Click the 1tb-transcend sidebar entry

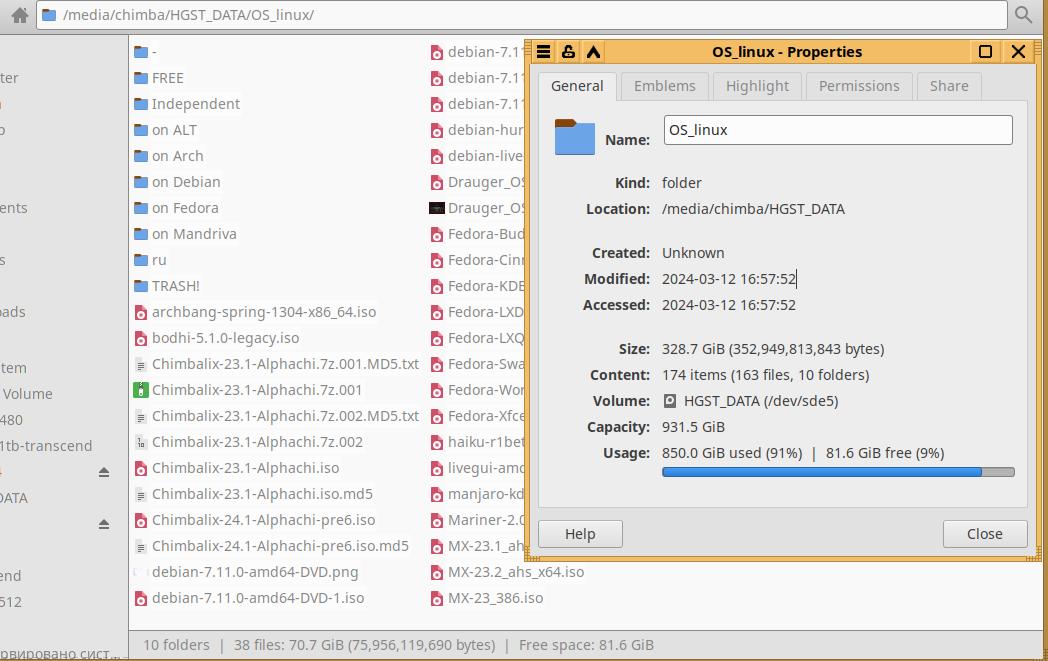45,446
